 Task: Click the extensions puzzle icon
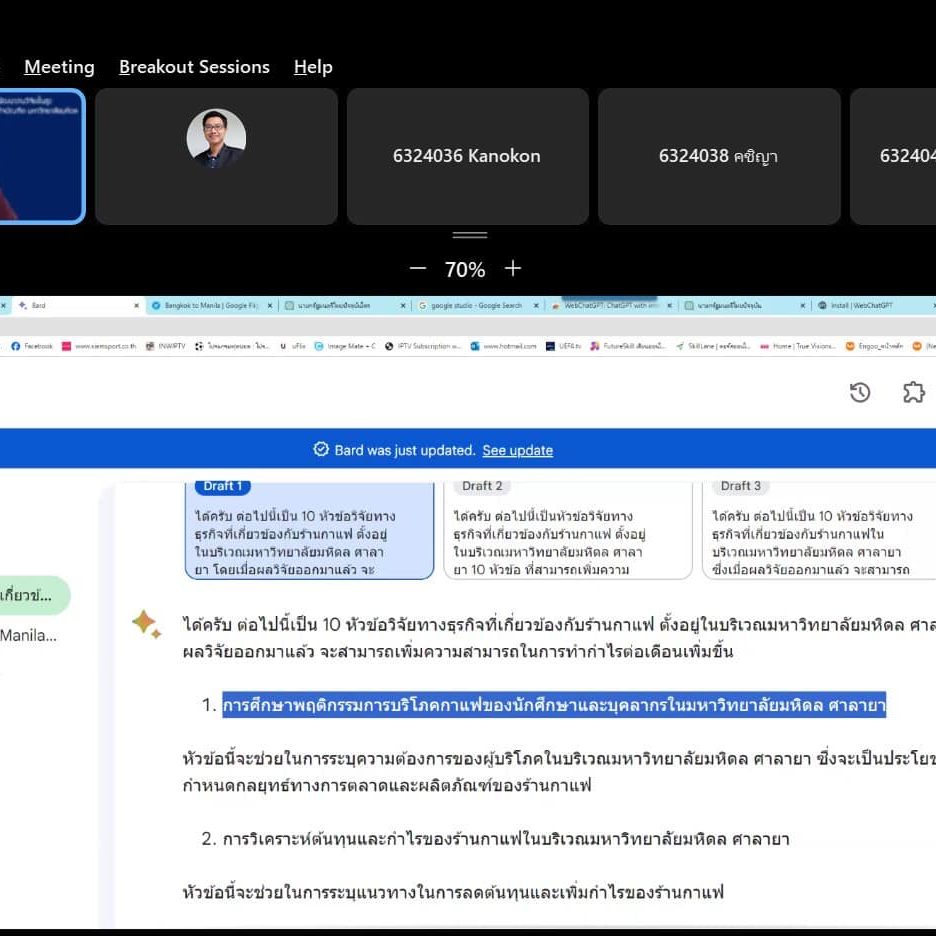pos(913,393)
